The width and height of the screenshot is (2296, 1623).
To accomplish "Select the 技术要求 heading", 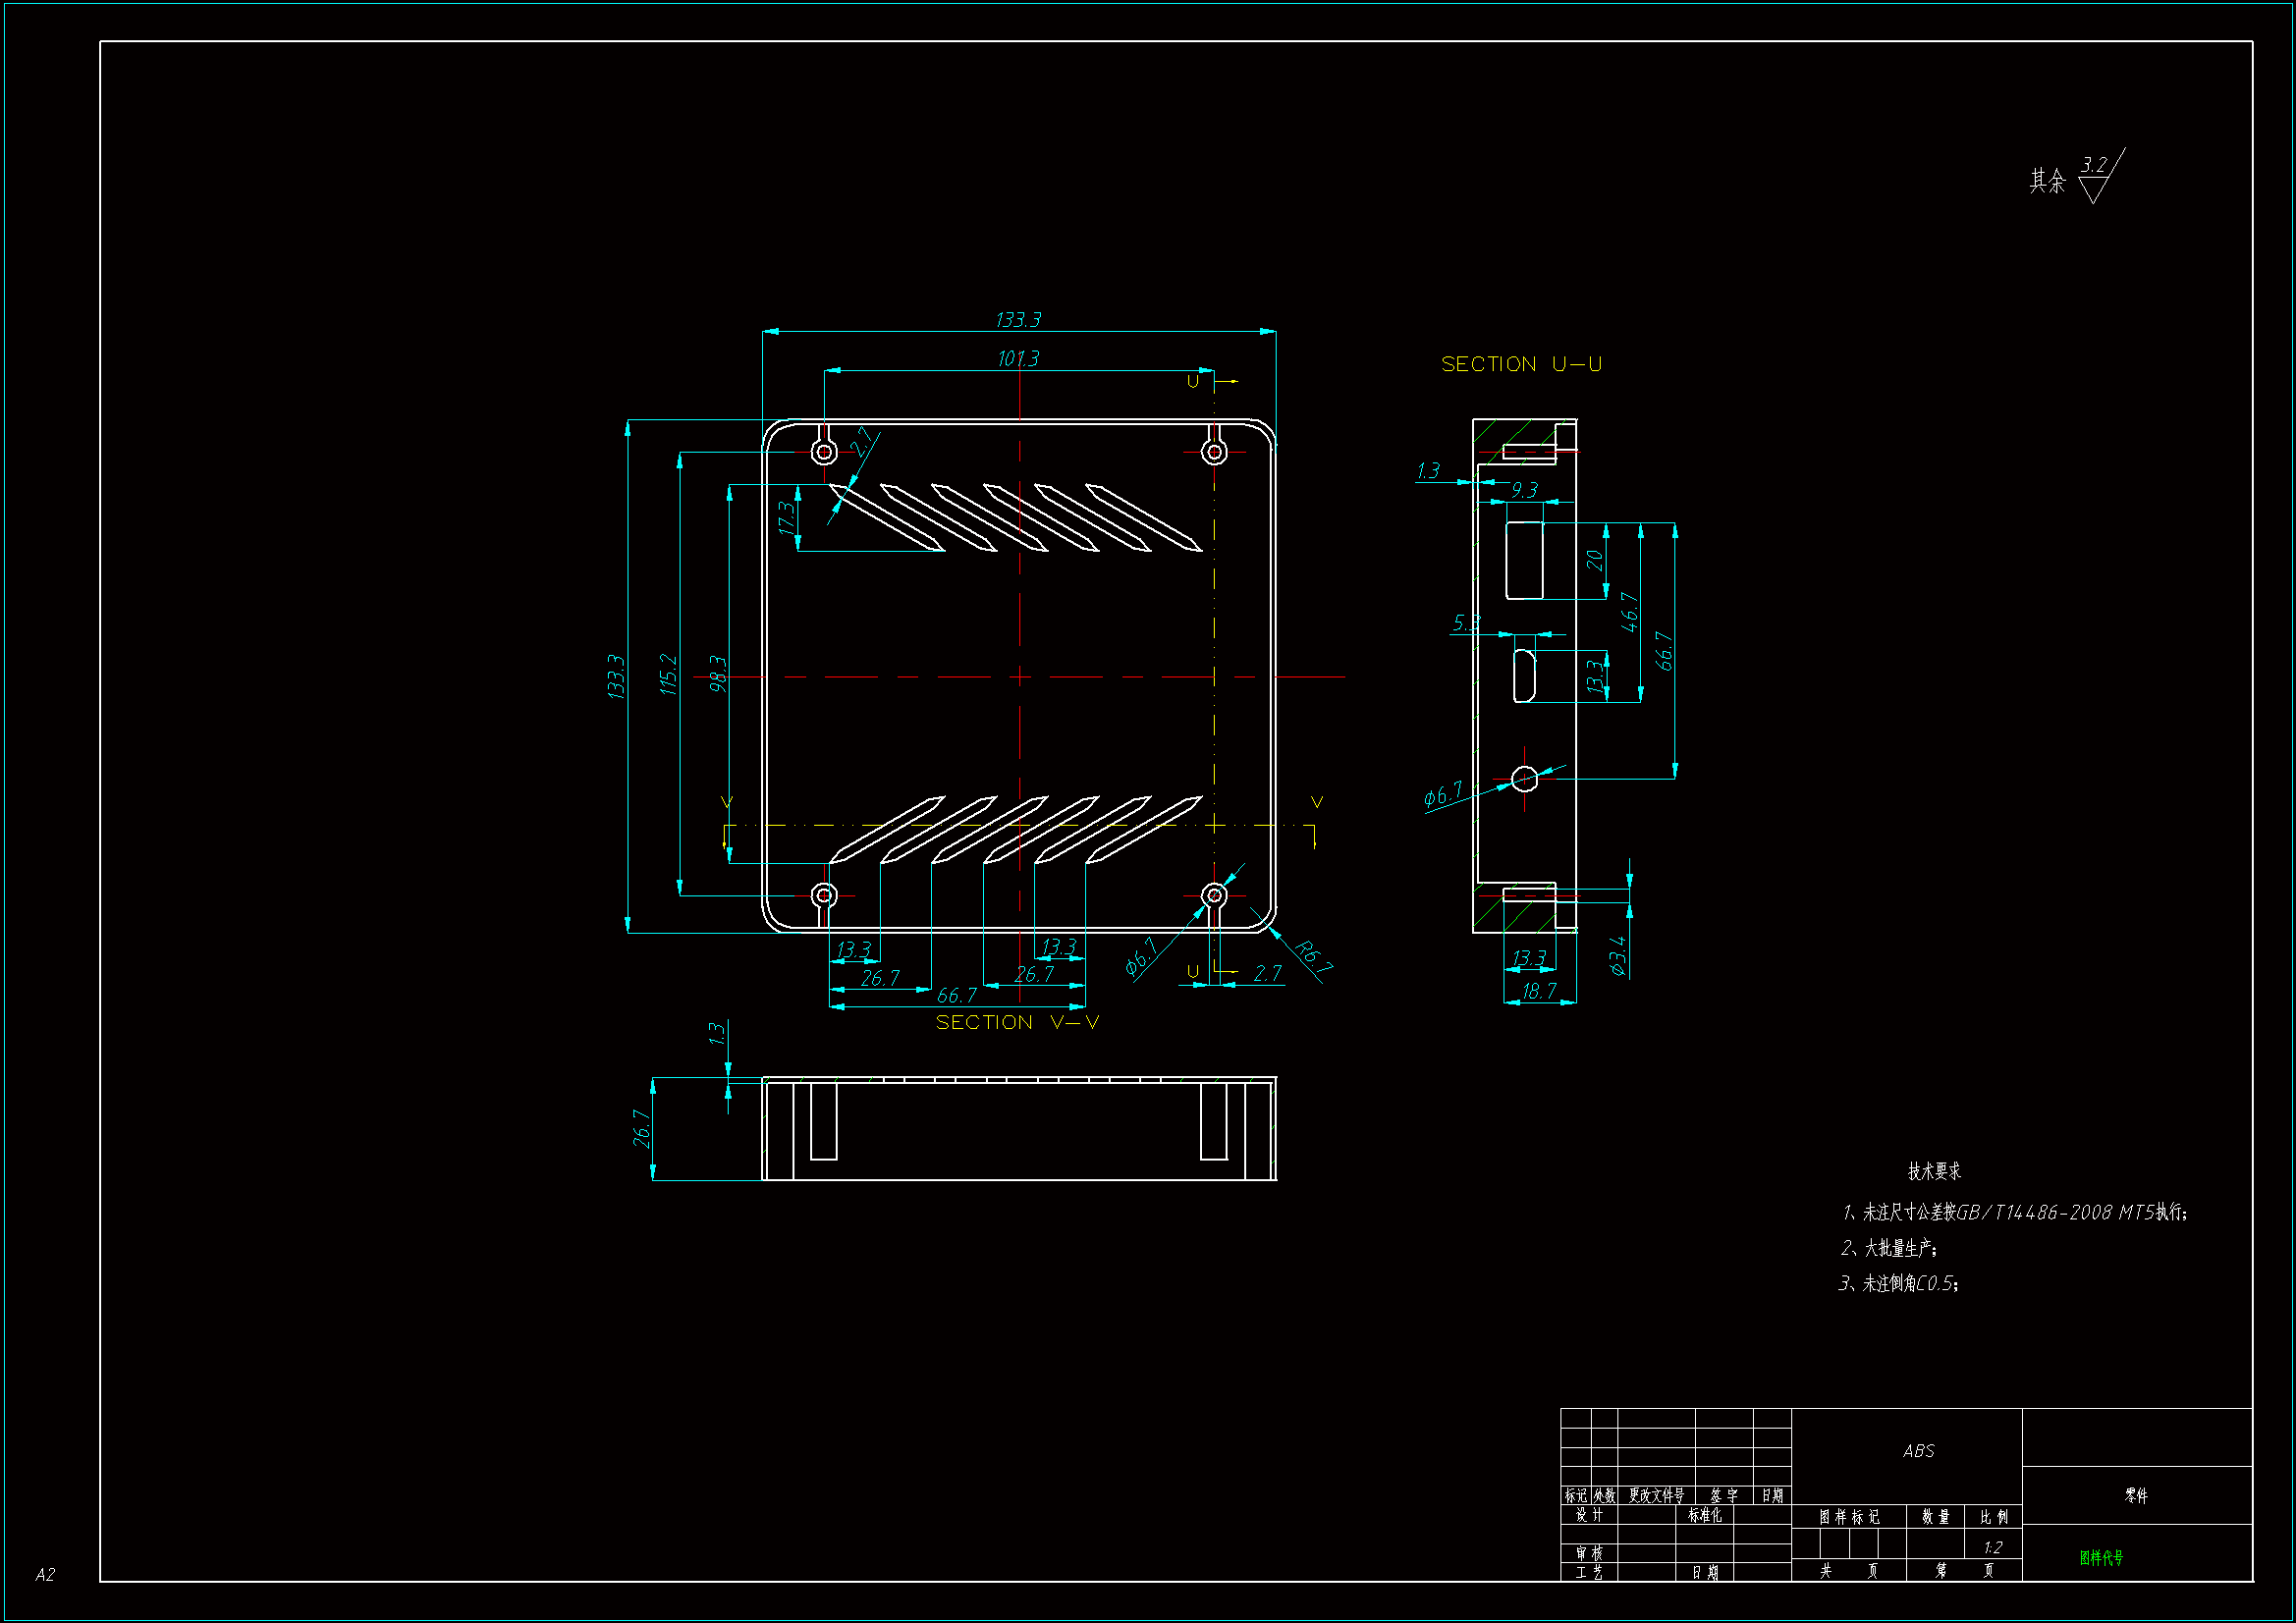I will point(1934,1170).
